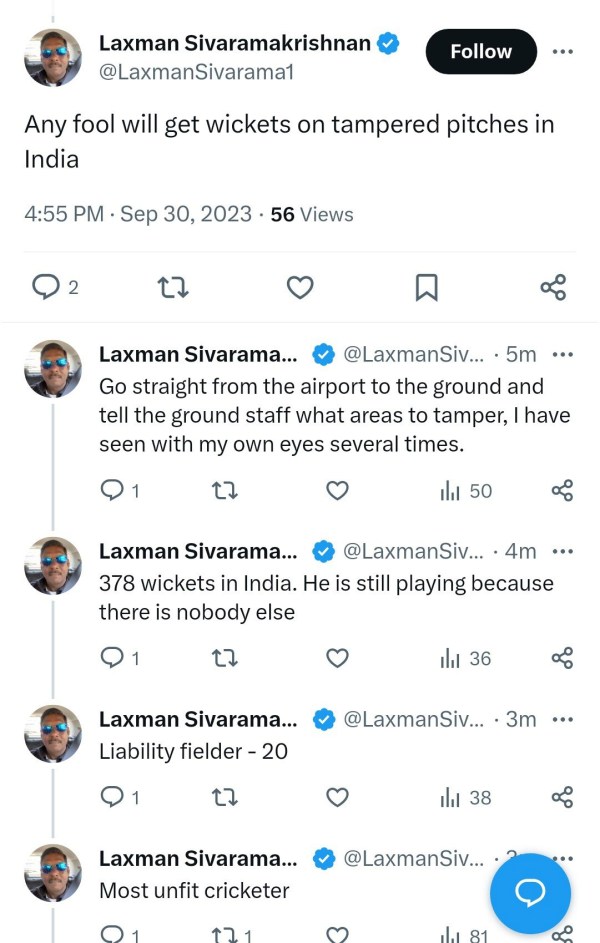Share the main tweet
Screen dimensions: 600x943
(x=553, y=287)
